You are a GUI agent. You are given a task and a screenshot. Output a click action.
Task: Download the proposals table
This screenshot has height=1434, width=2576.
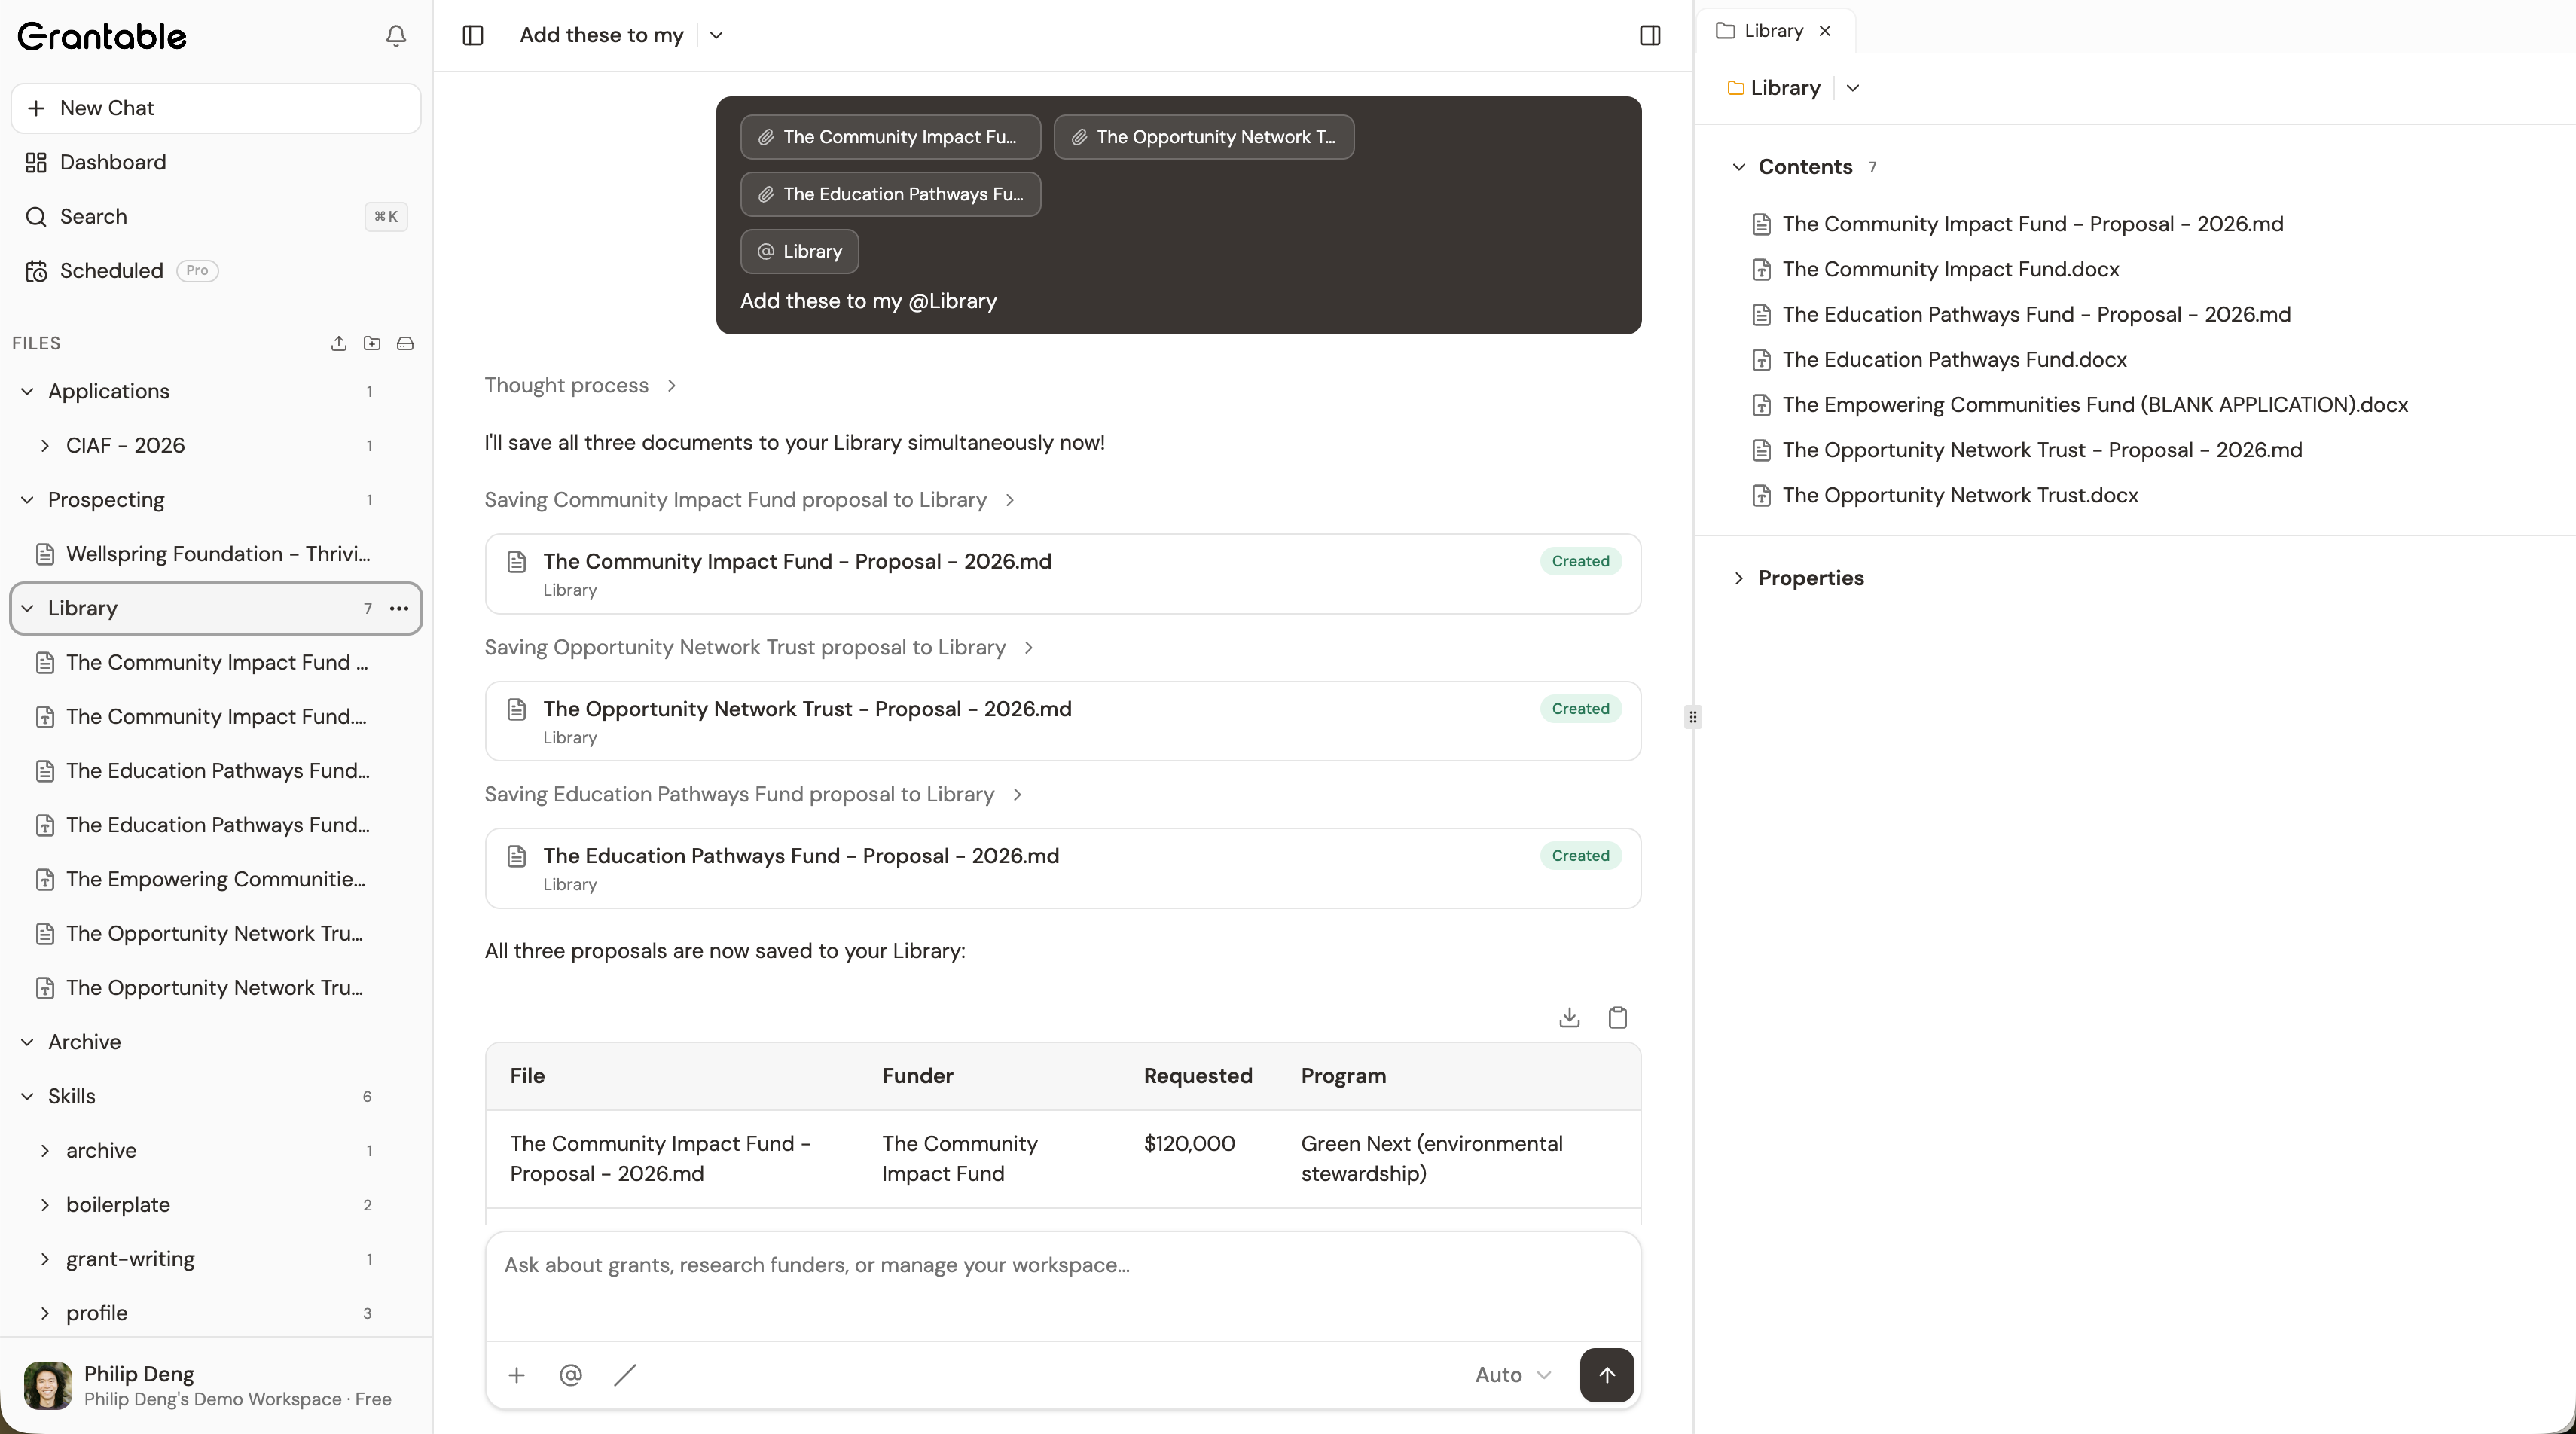[1569, 1018]
